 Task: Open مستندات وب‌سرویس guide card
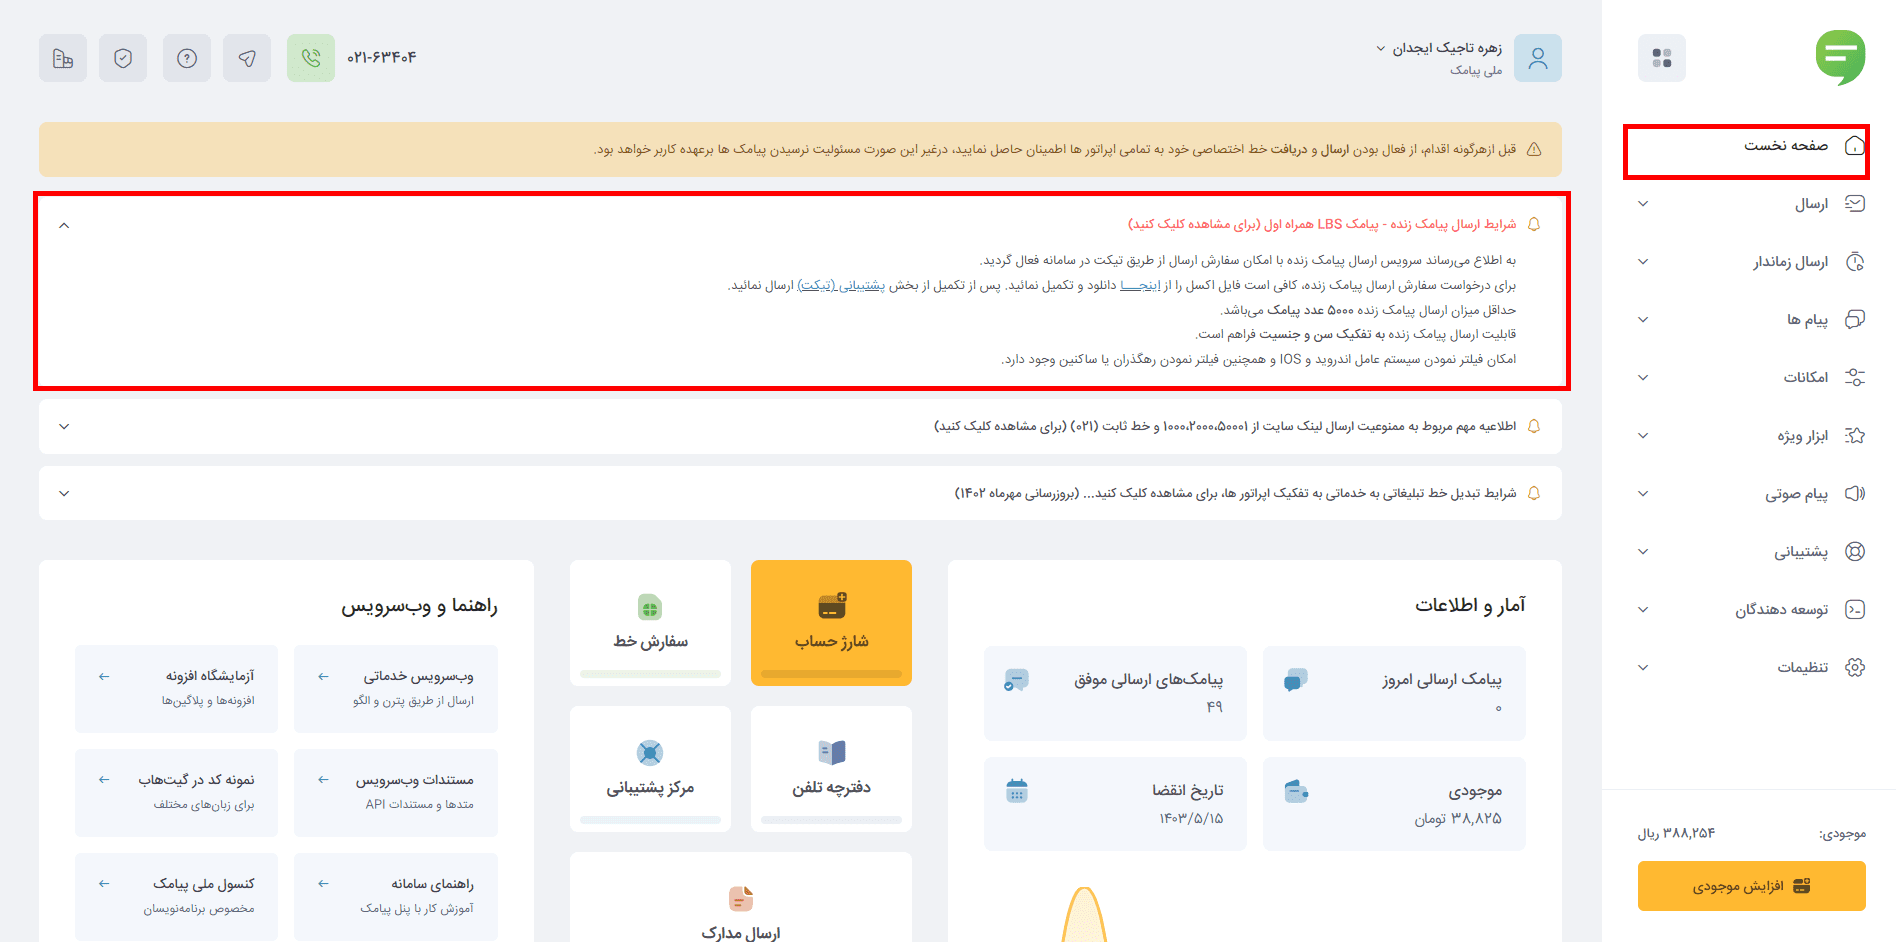pos(396,792)
